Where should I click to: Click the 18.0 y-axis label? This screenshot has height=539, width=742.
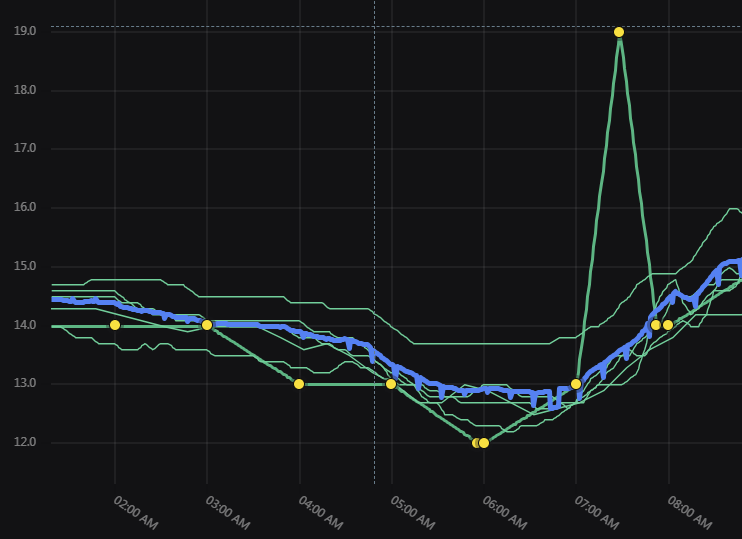pyautogui.click(x=25, y=90)
